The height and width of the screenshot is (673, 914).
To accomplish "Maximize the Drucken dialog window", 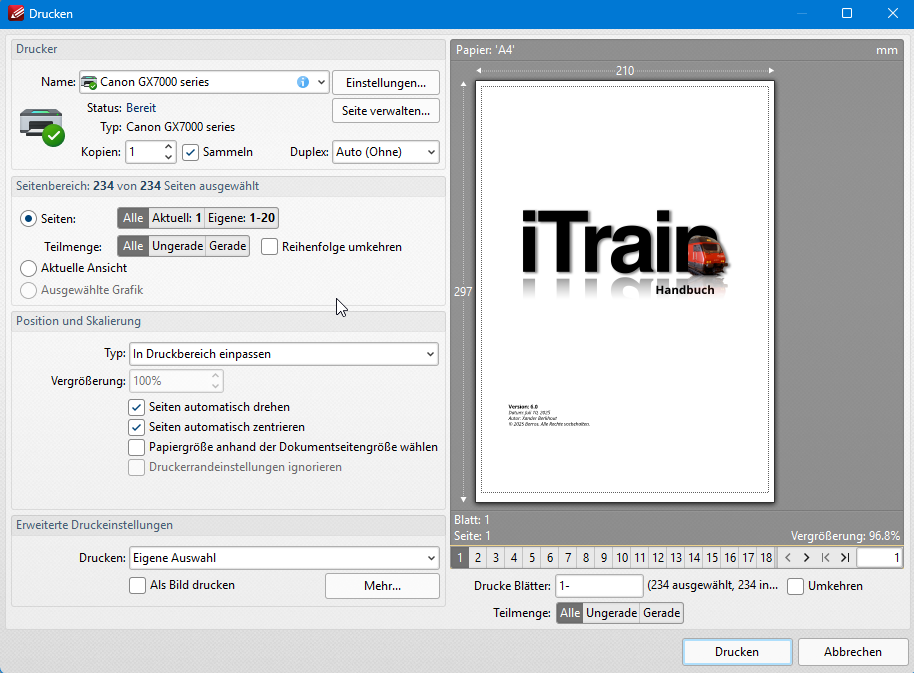I will (847, 13).
